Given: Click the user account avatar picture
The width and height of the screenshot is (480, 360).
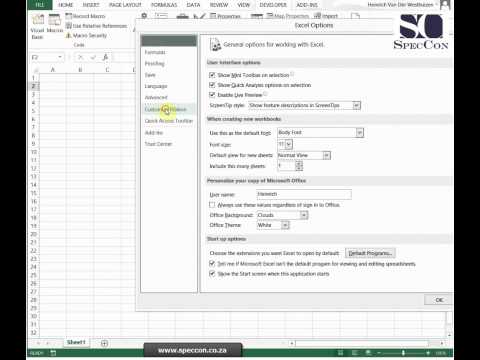Looking at the screenshot, I should coord(445,5).
